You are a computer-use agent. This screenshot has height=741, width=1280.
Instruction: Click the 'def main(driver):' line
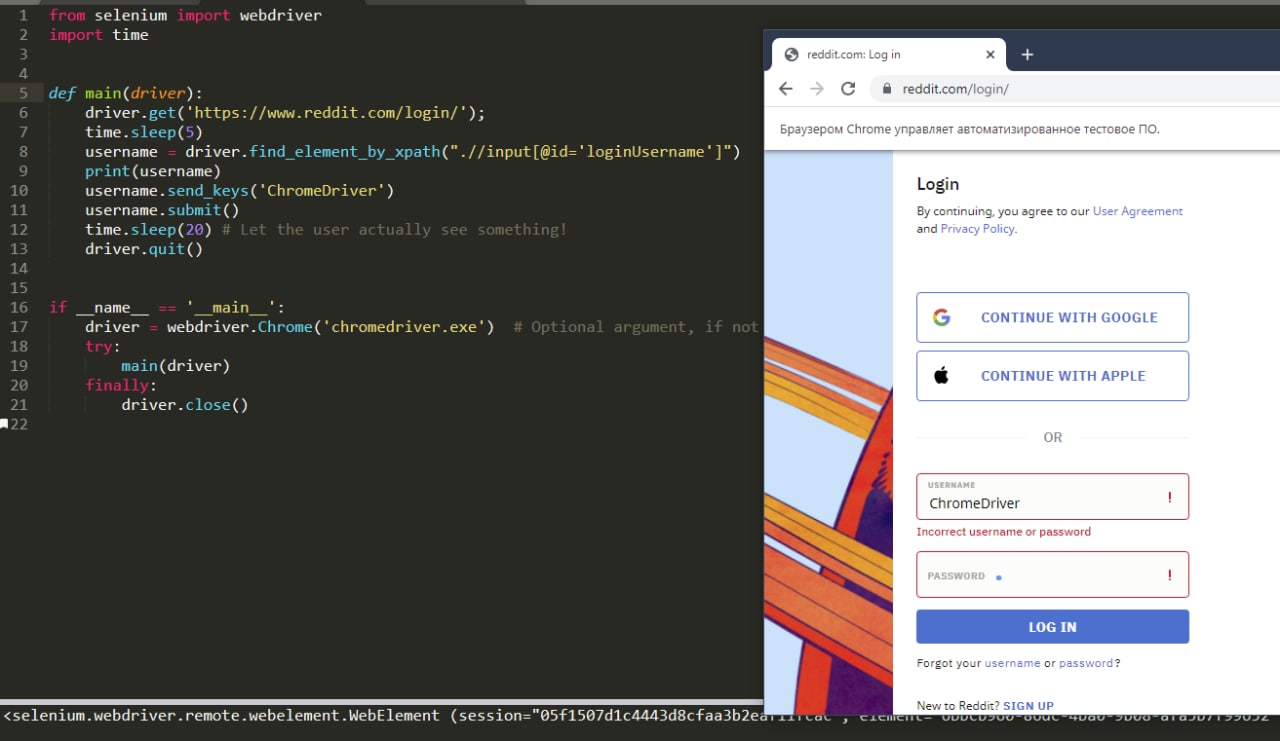[x=125, y=93]
